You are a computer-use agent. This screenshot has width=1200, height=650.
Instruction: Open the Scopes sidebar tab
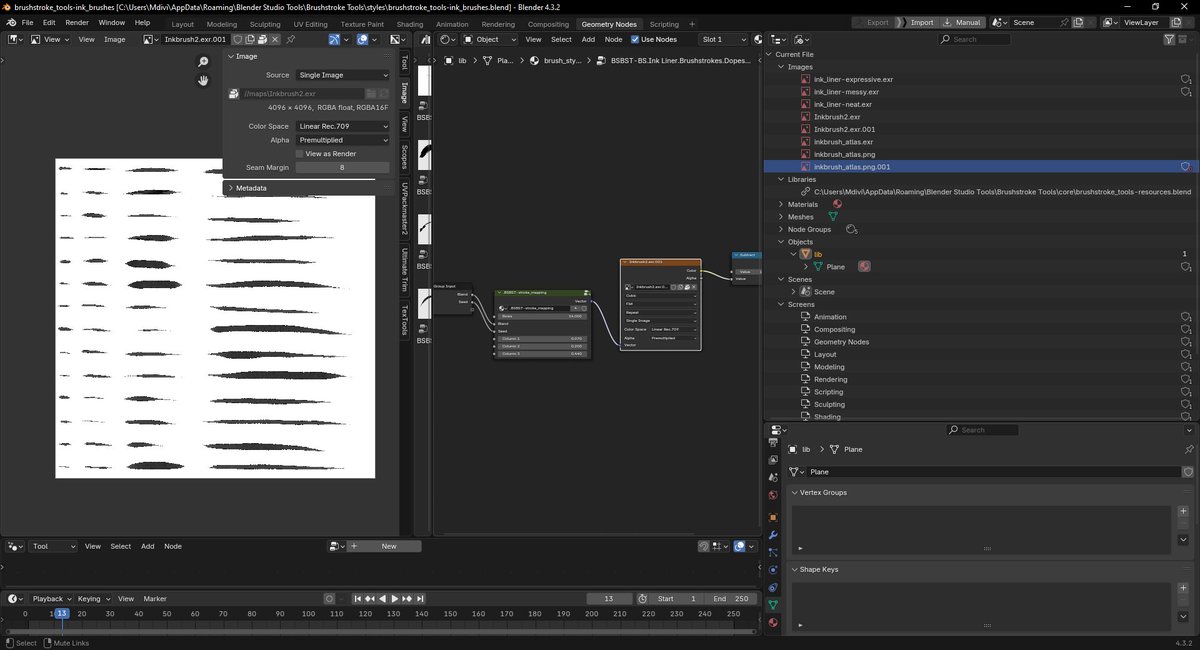pos(404,158)
